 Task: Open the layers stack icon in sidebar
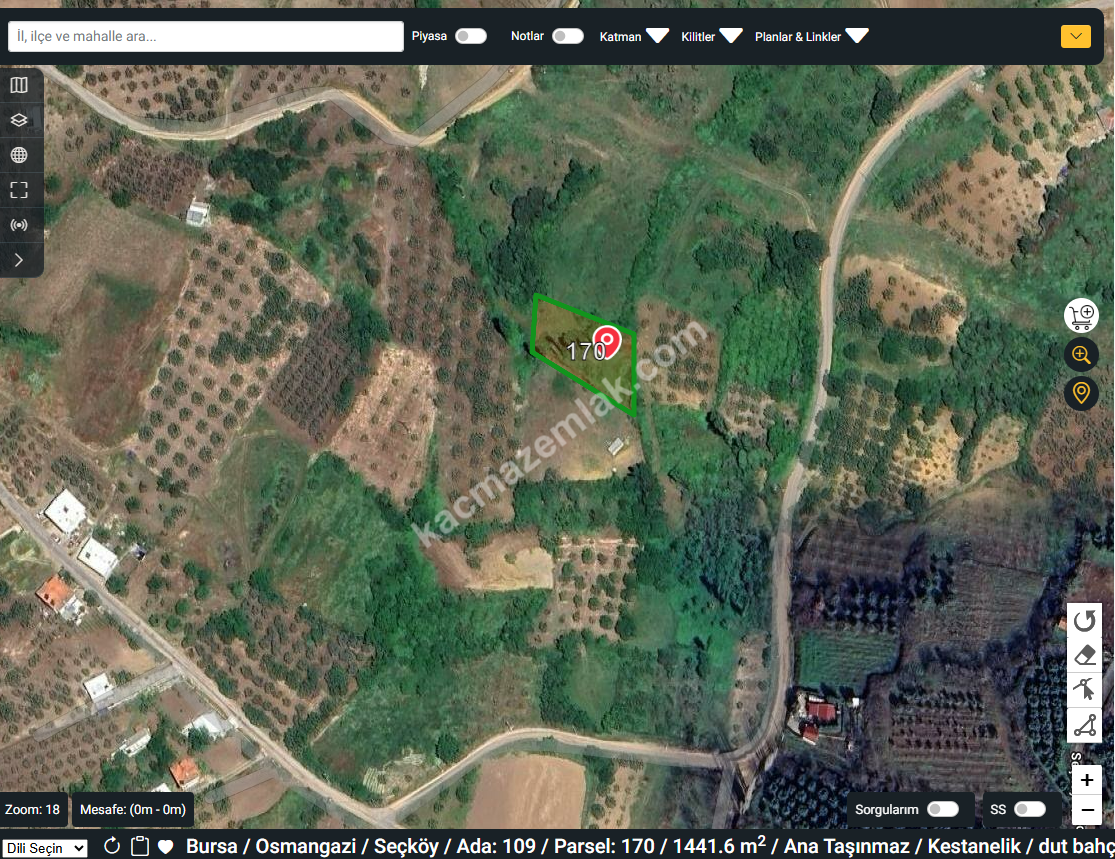tap(19, 120)
